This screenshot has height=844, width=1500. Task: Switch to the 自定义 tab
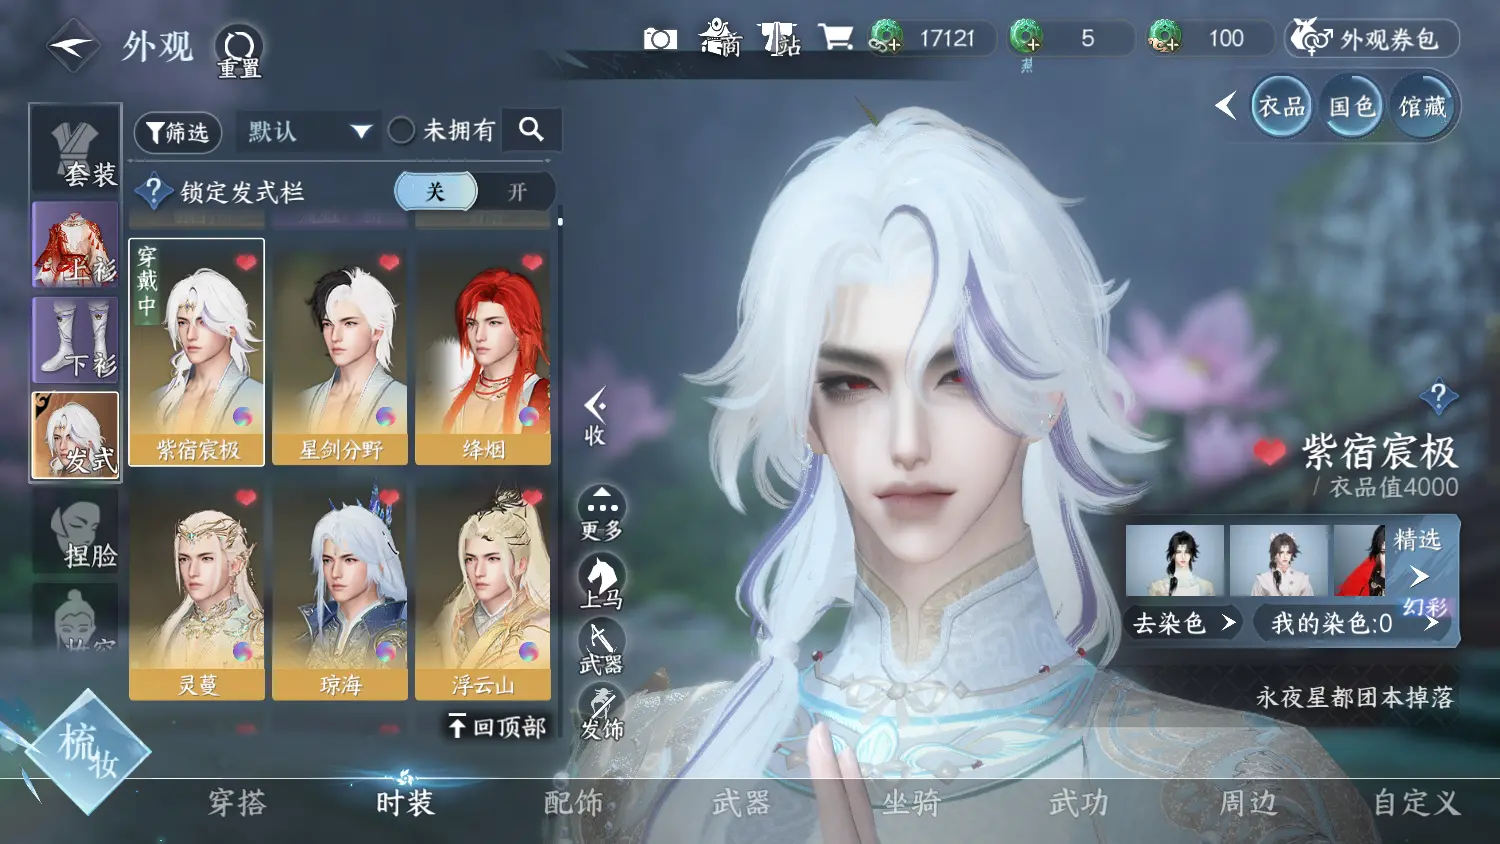click(1416, 803)
